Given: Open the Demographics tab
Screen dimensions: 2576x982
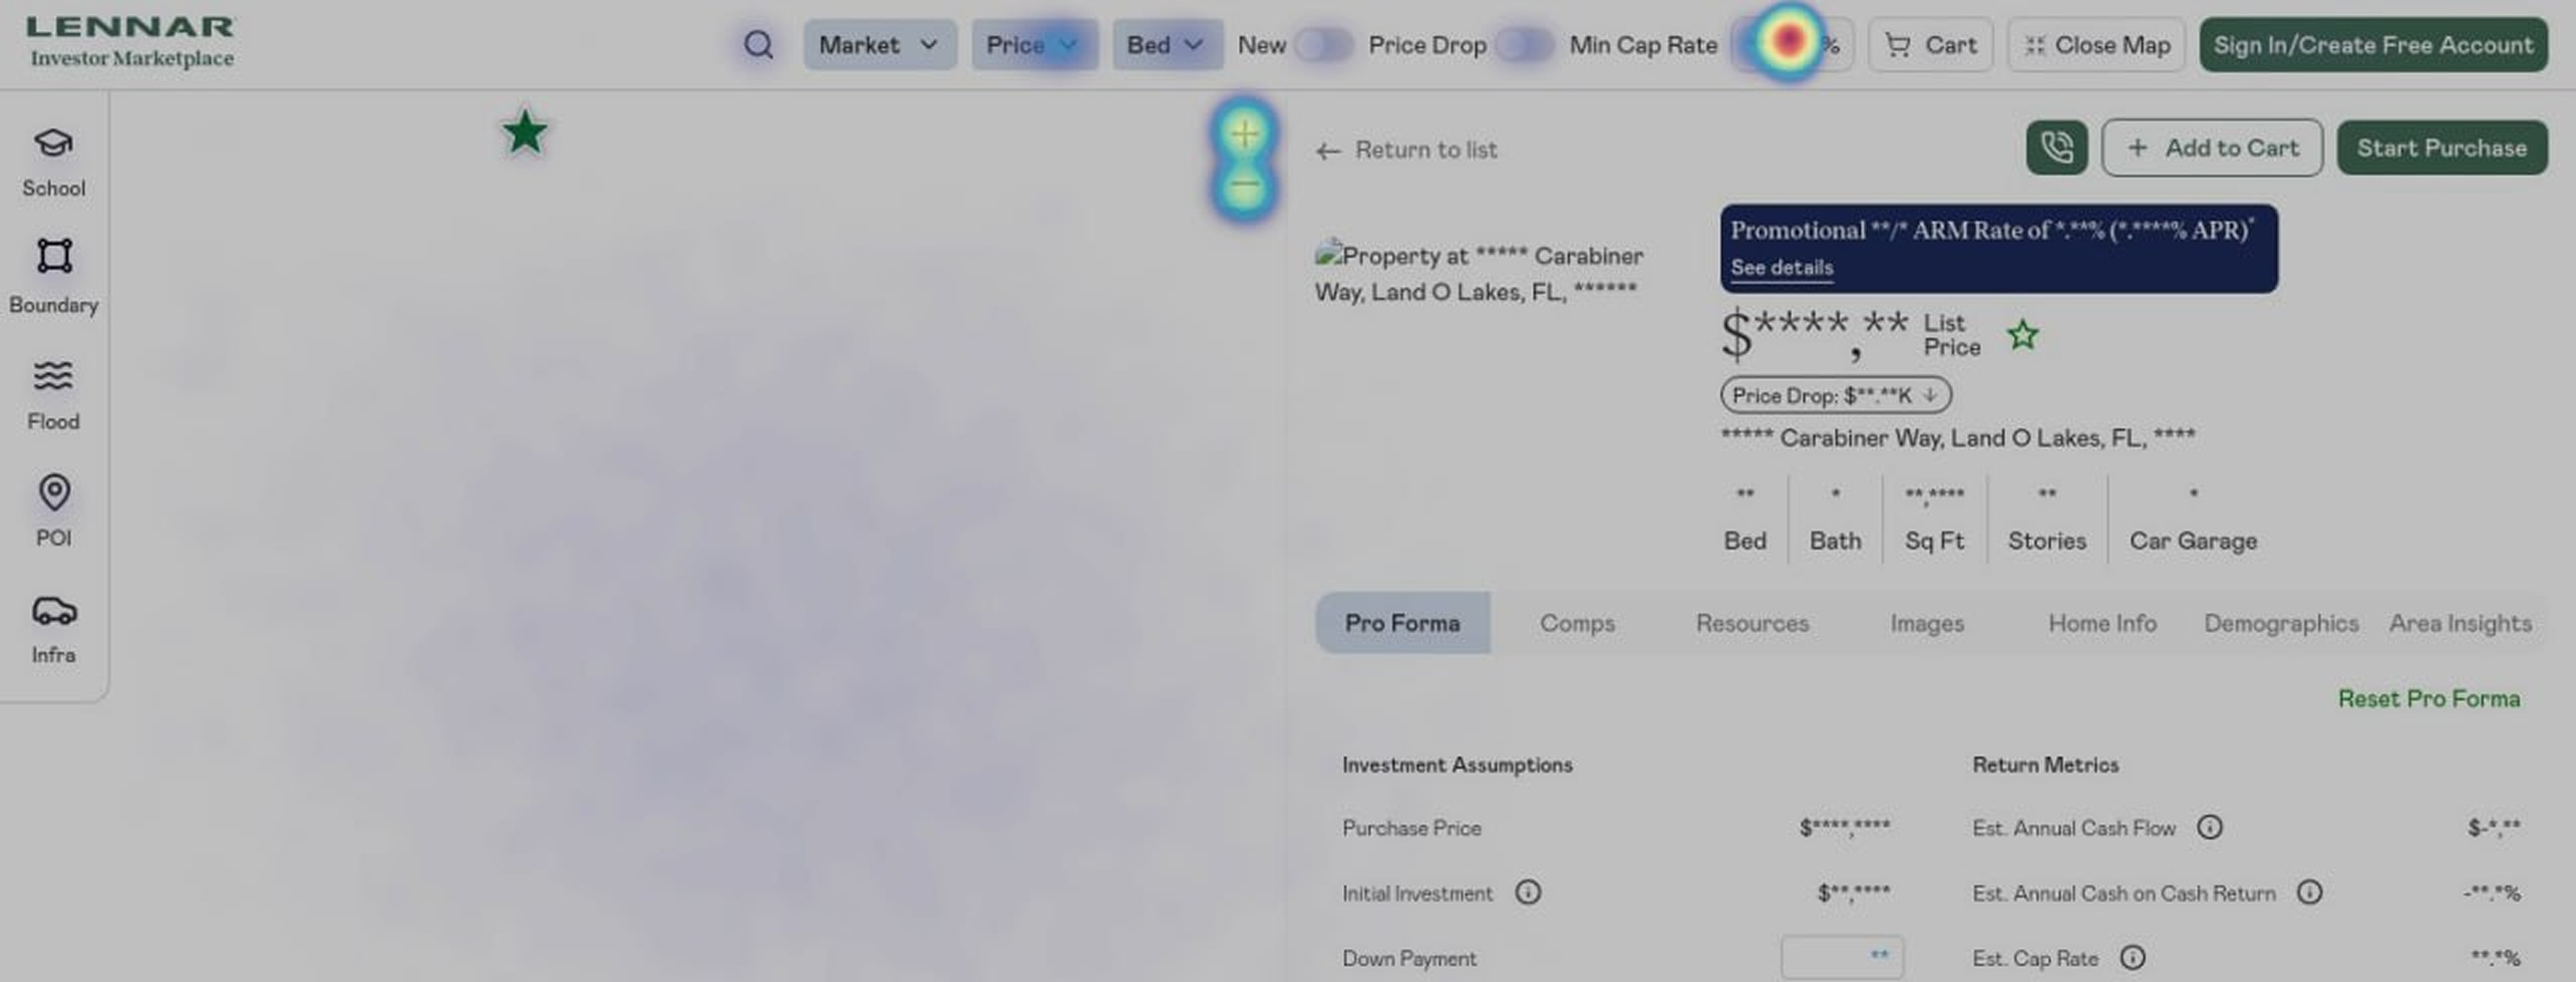Looking at the screenshot, I should point(2281,623).
